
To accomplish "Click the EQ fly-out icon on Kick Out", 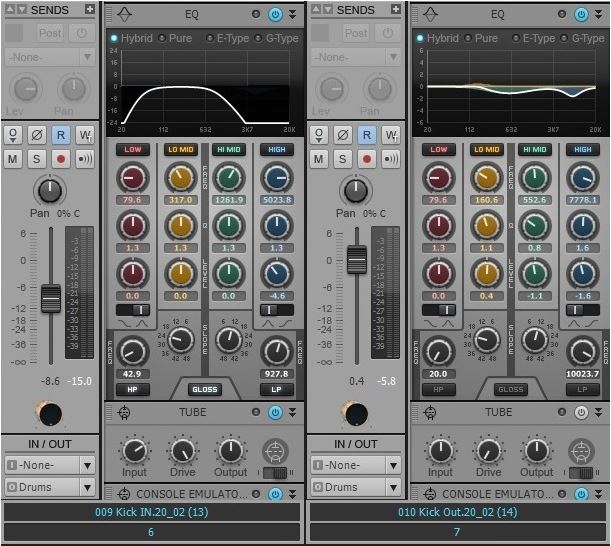I will (431, 14).
